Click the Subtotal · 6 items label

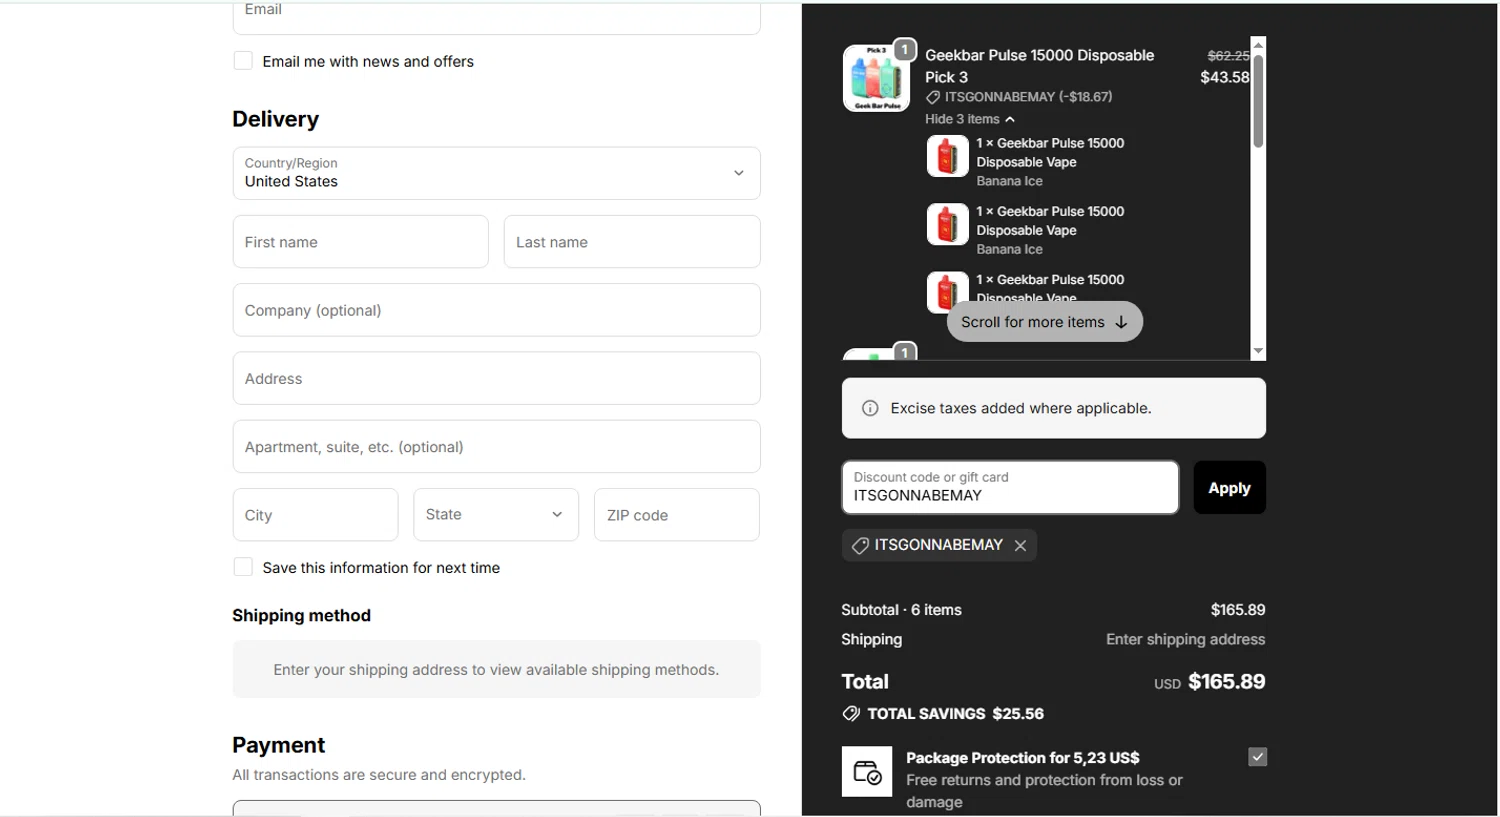click(x=901, y=610)
